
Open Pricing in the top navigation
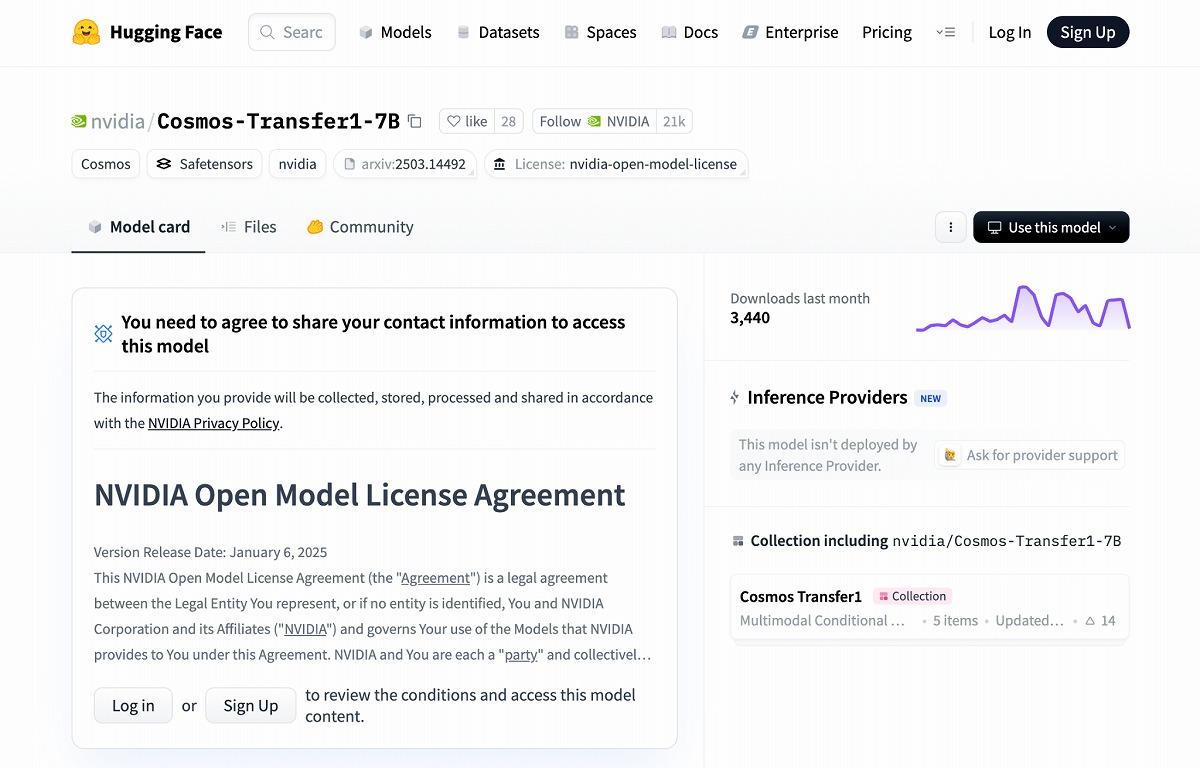pos(887,32)
